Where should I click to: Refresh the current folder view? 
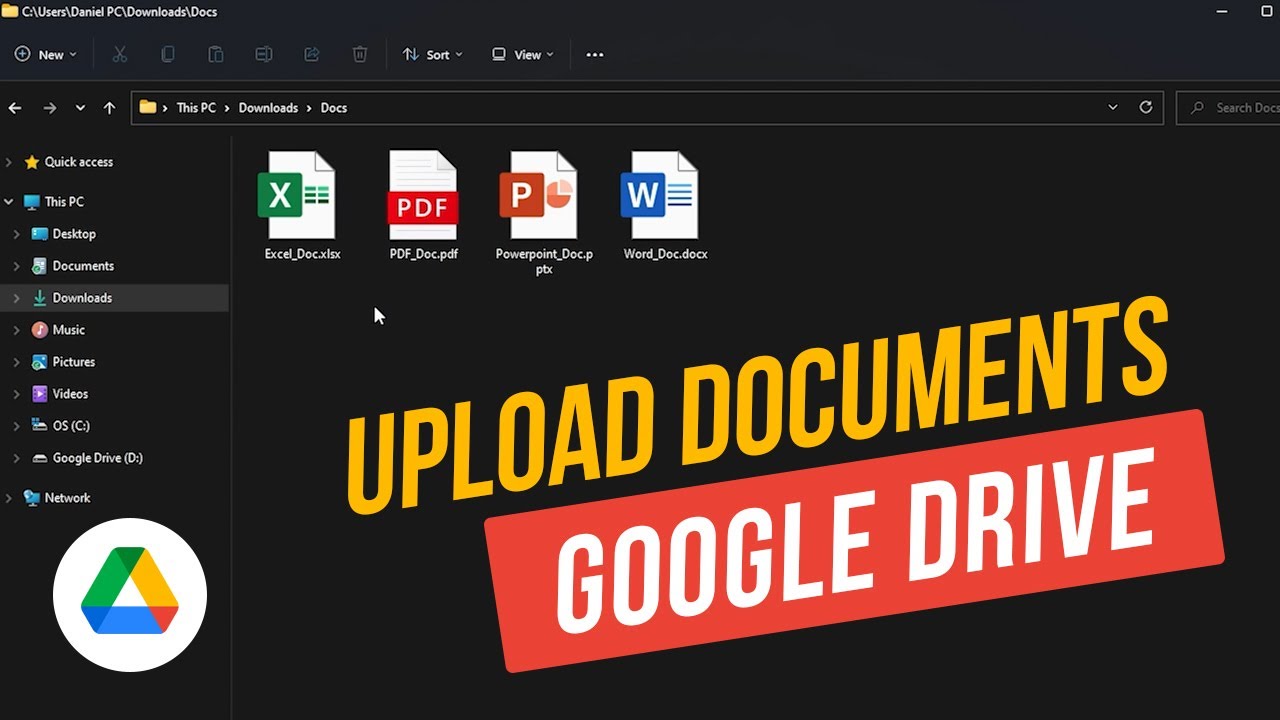pyautogui.click(x=1146, y=107)
